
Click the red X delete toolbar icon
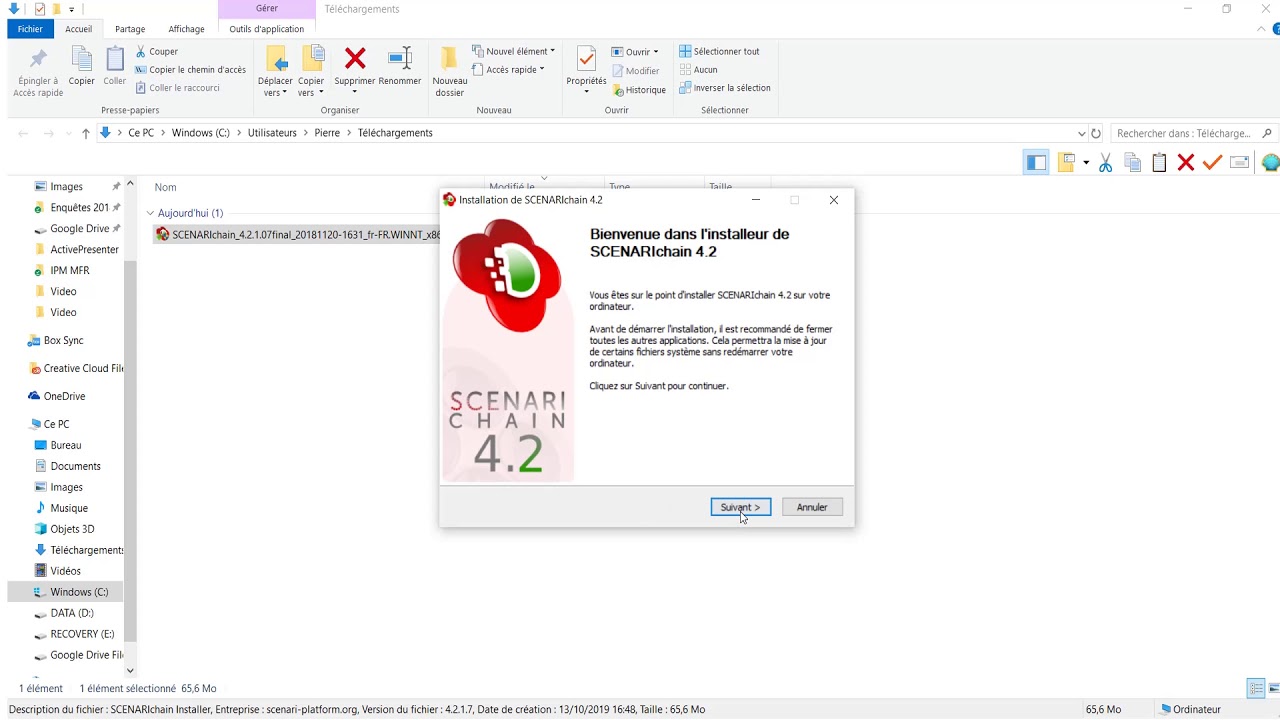(1186, 163)
